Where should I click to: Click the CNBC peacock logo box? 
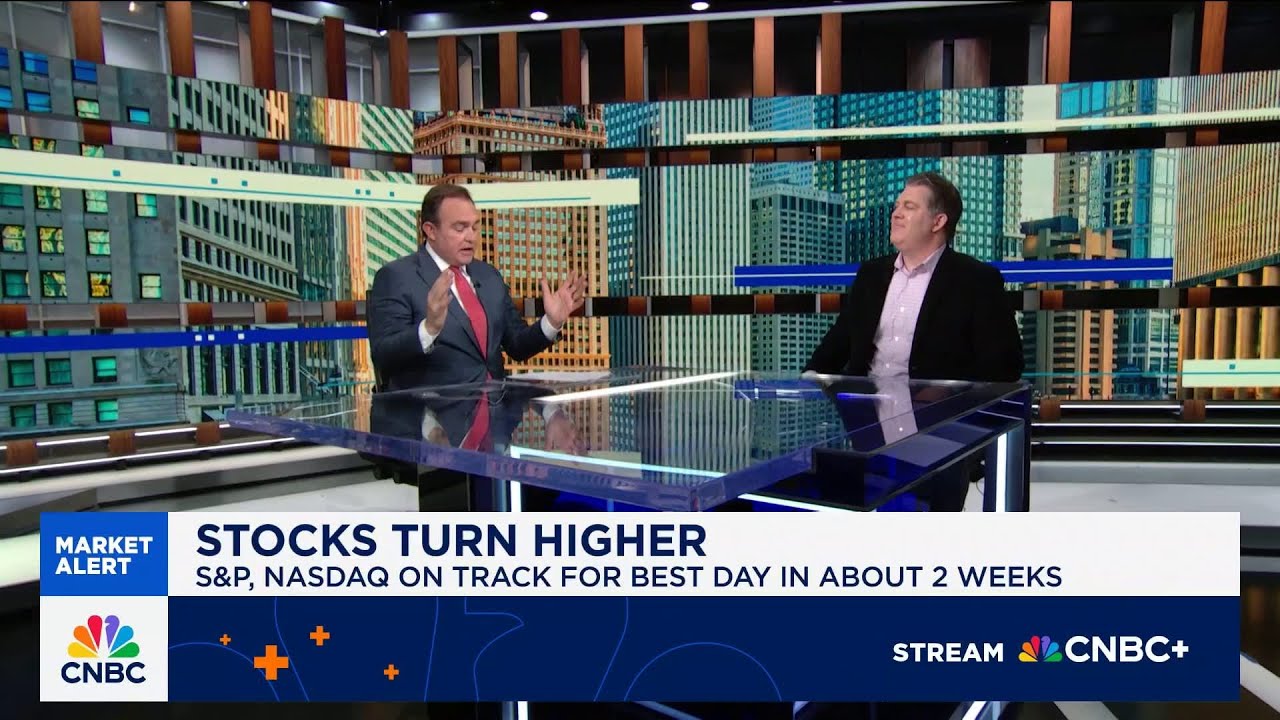(104, 649)
